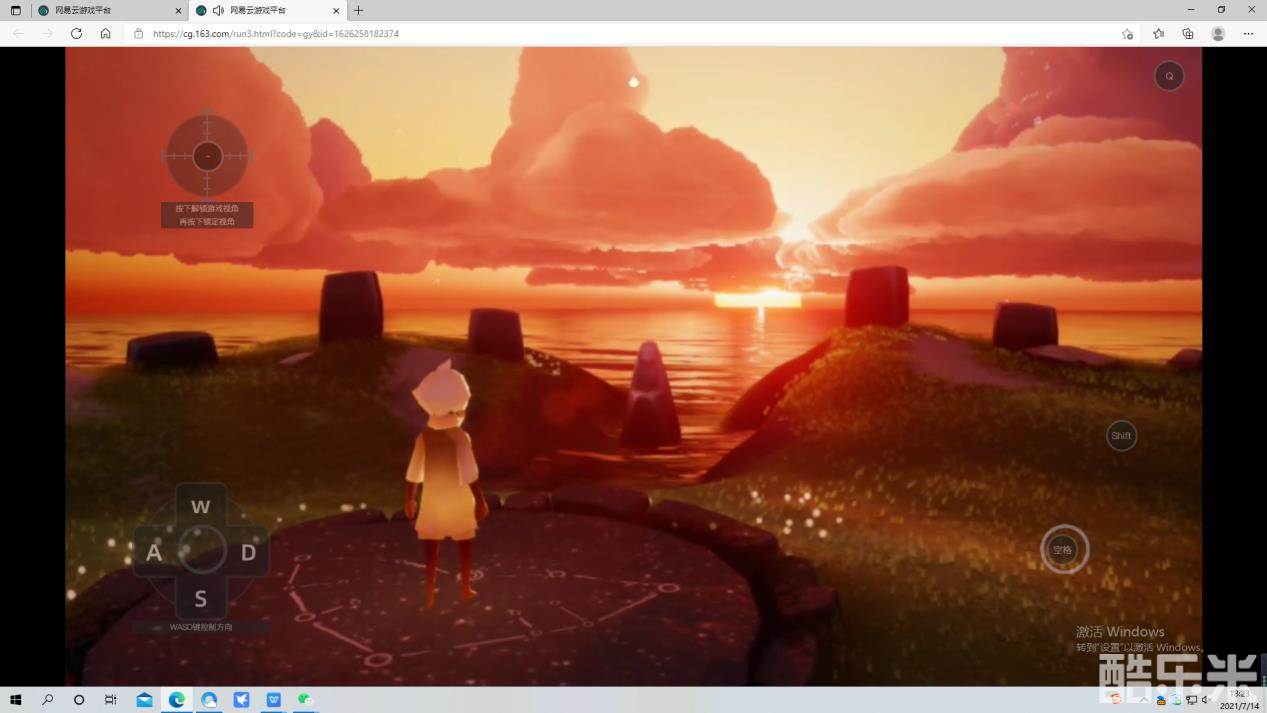Open the browser profile account icon

point(1218,33)
